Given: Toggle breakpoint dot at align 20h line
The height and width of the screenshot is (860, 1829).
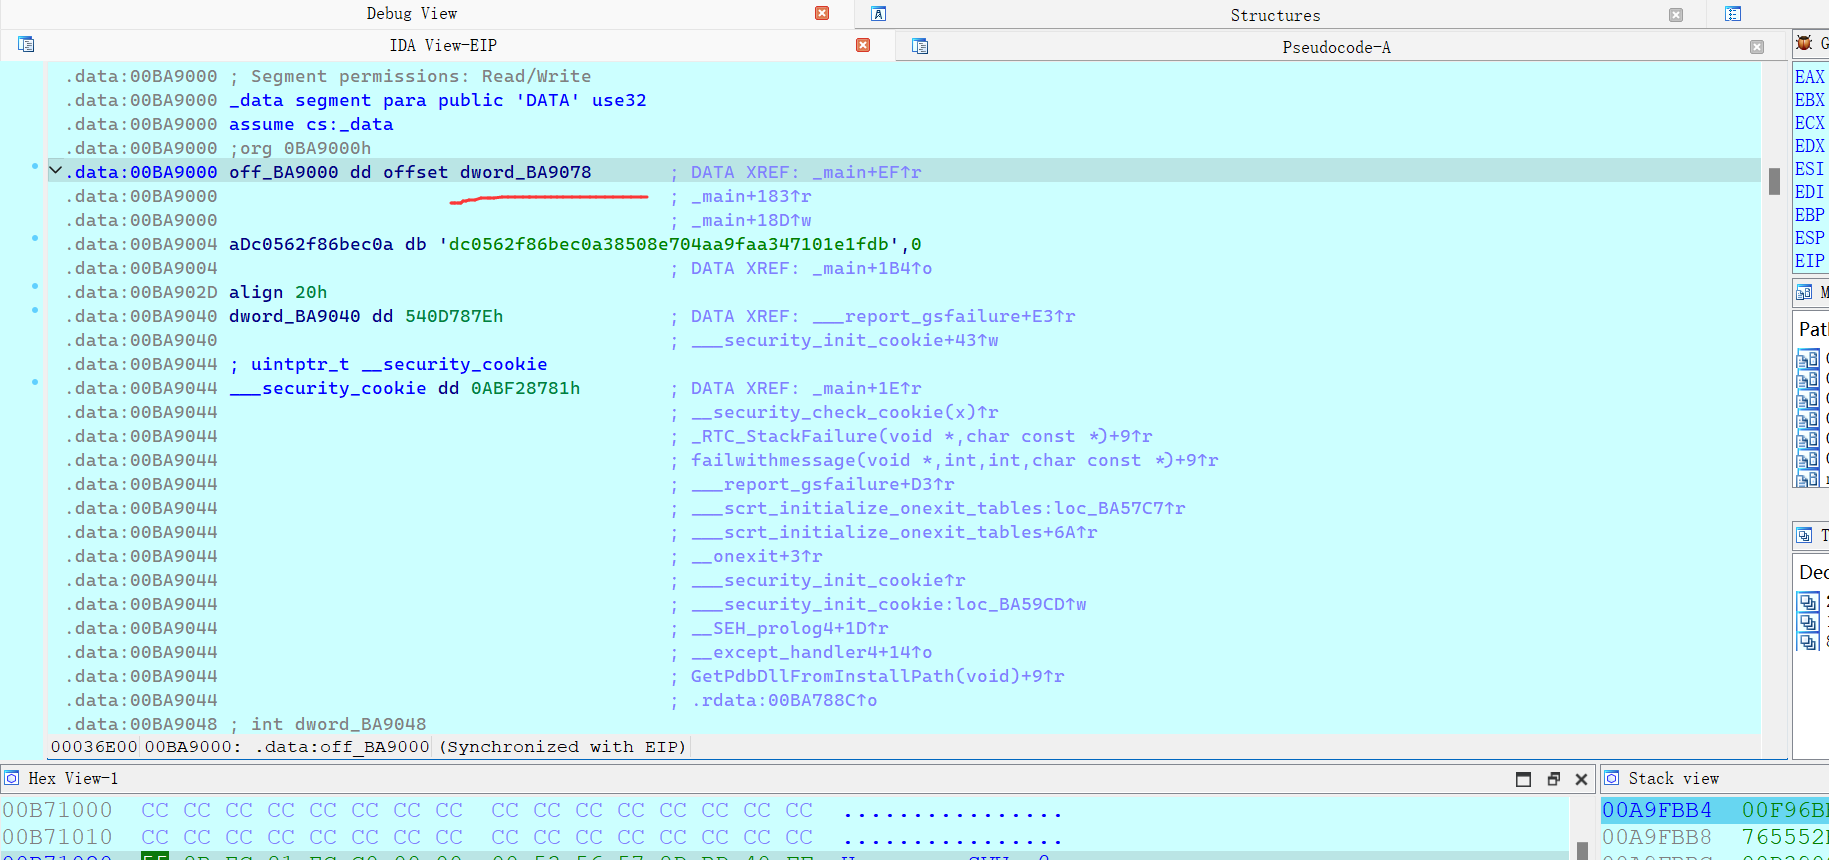Looking at the screenshot, I should (35, 286).
